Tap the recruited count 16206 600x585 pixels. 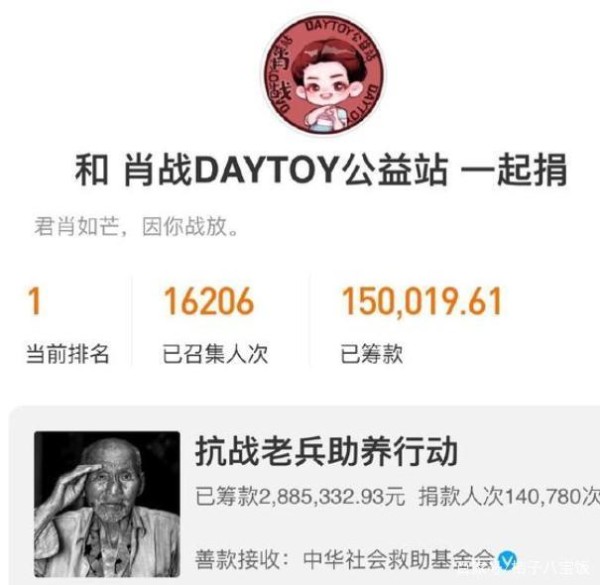[x=209, y=301]
